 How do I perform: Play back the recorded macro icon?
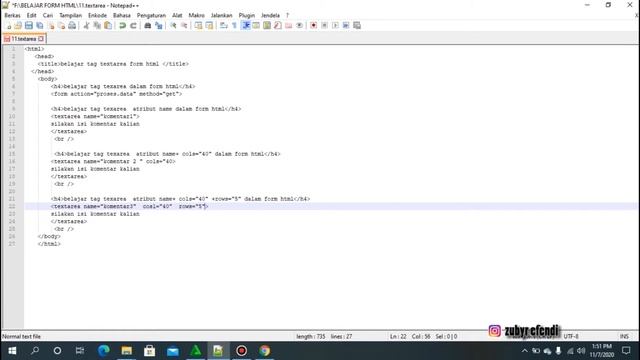[335, 26]
